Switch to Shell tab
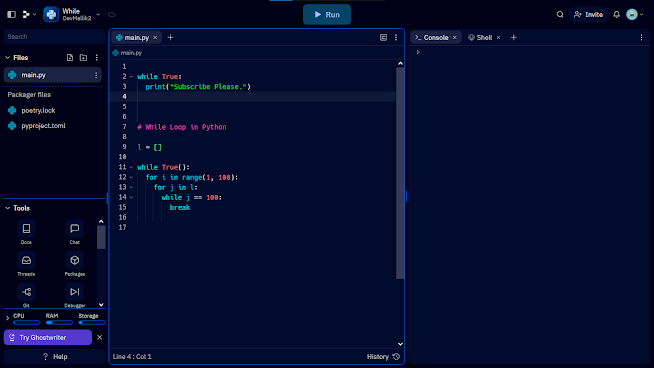This screenshot has height=368, width=654. [x=480, y=38]
